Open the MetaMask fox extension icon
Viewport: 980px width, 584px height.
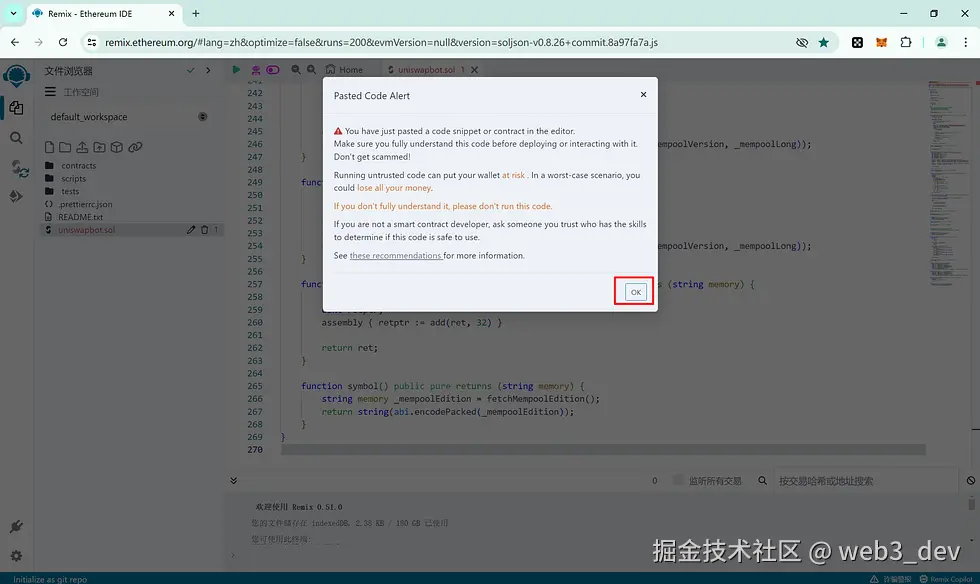[881, 43]
